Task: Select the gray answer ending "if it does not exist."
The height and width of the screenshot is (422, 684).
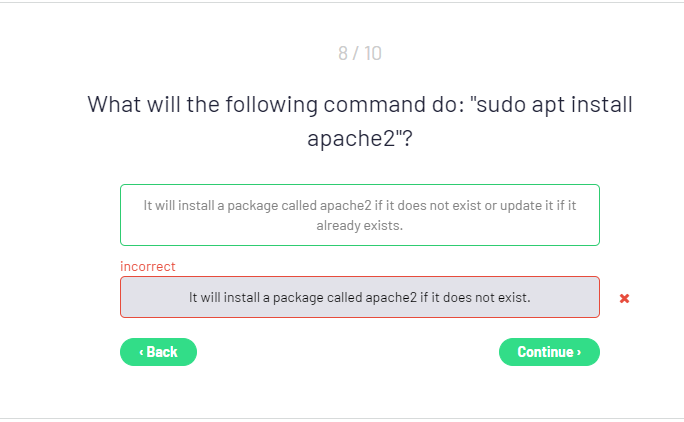Action: (359, 297)
